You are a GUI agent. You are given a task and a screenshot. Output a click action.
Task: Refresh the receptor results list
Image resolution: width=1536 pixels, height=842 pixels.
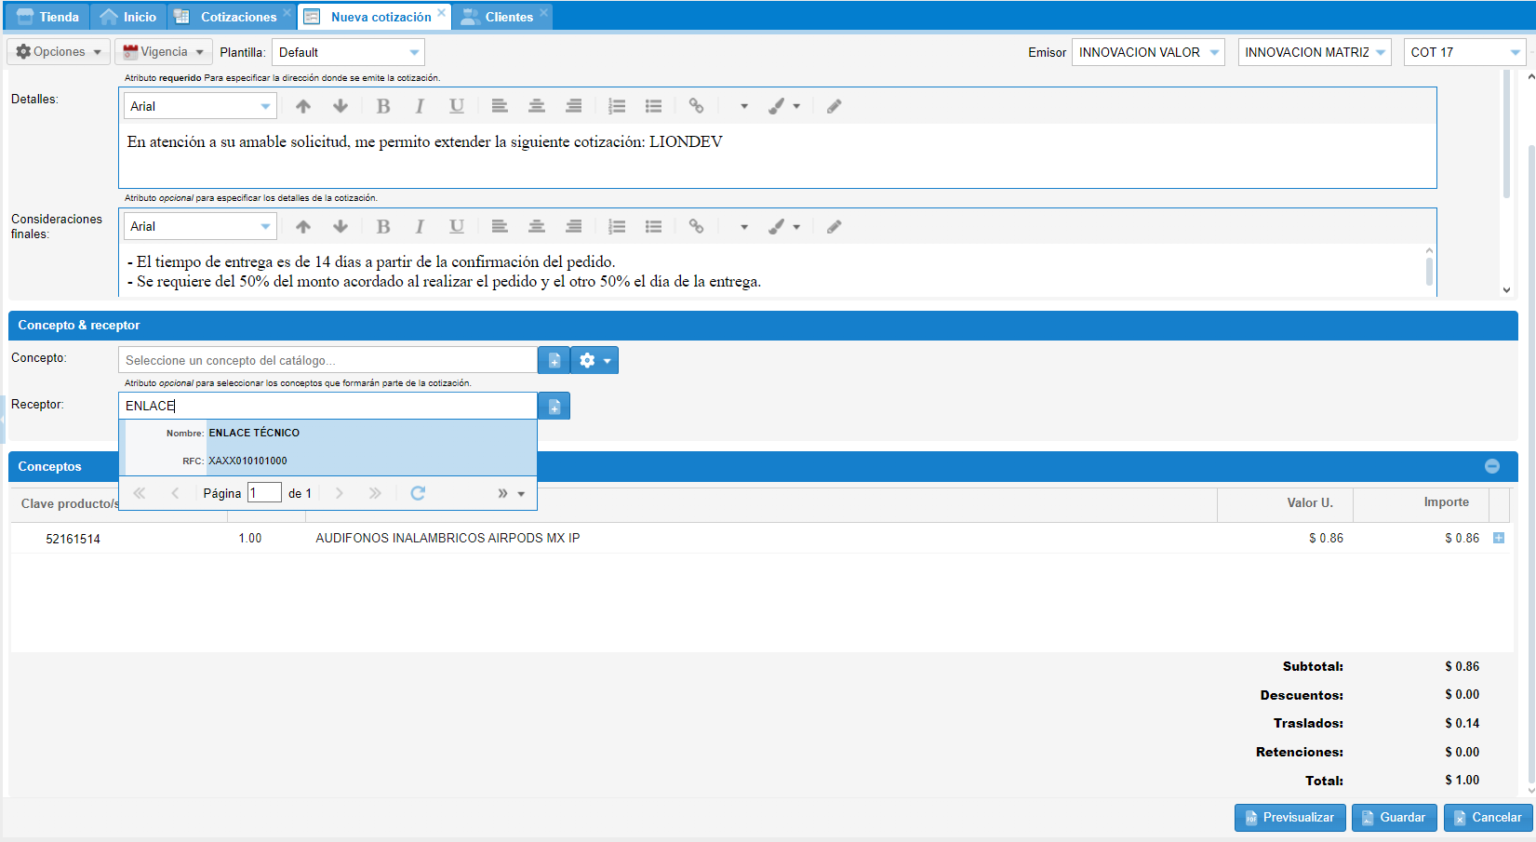(418, 493)
